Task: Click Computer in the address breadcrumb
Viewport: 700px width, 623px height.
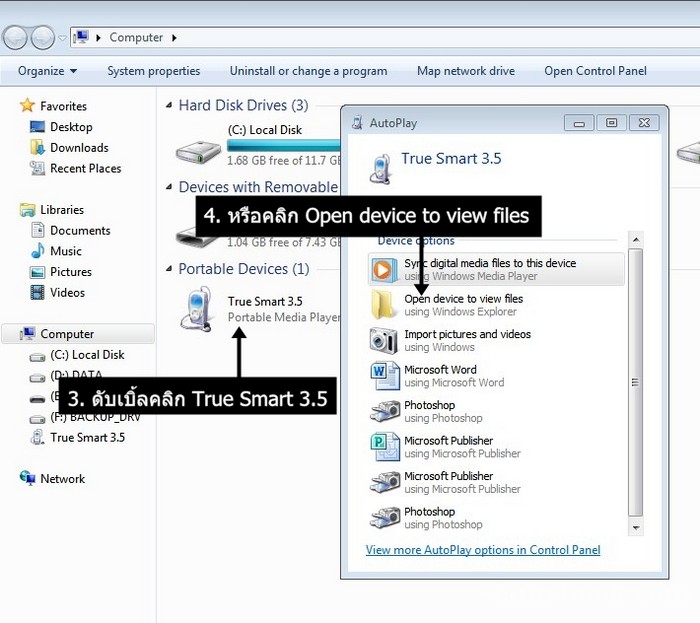Action: 136,37
